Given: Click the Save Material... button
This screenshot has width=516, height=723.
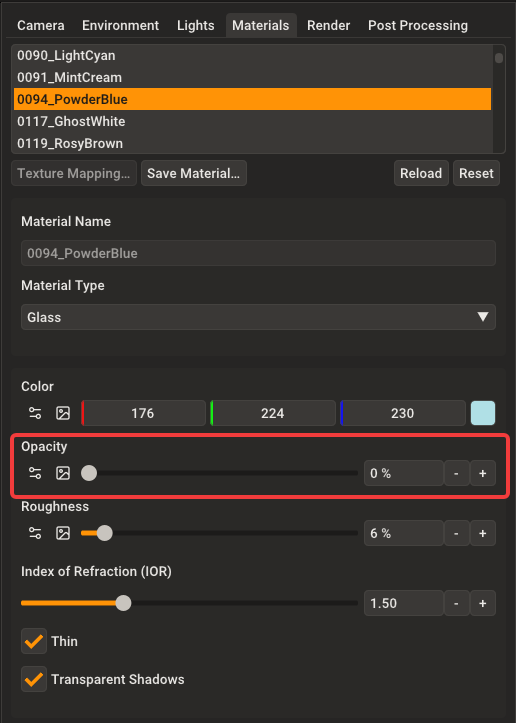Looking at the screenshot, I should pos(194,173).
